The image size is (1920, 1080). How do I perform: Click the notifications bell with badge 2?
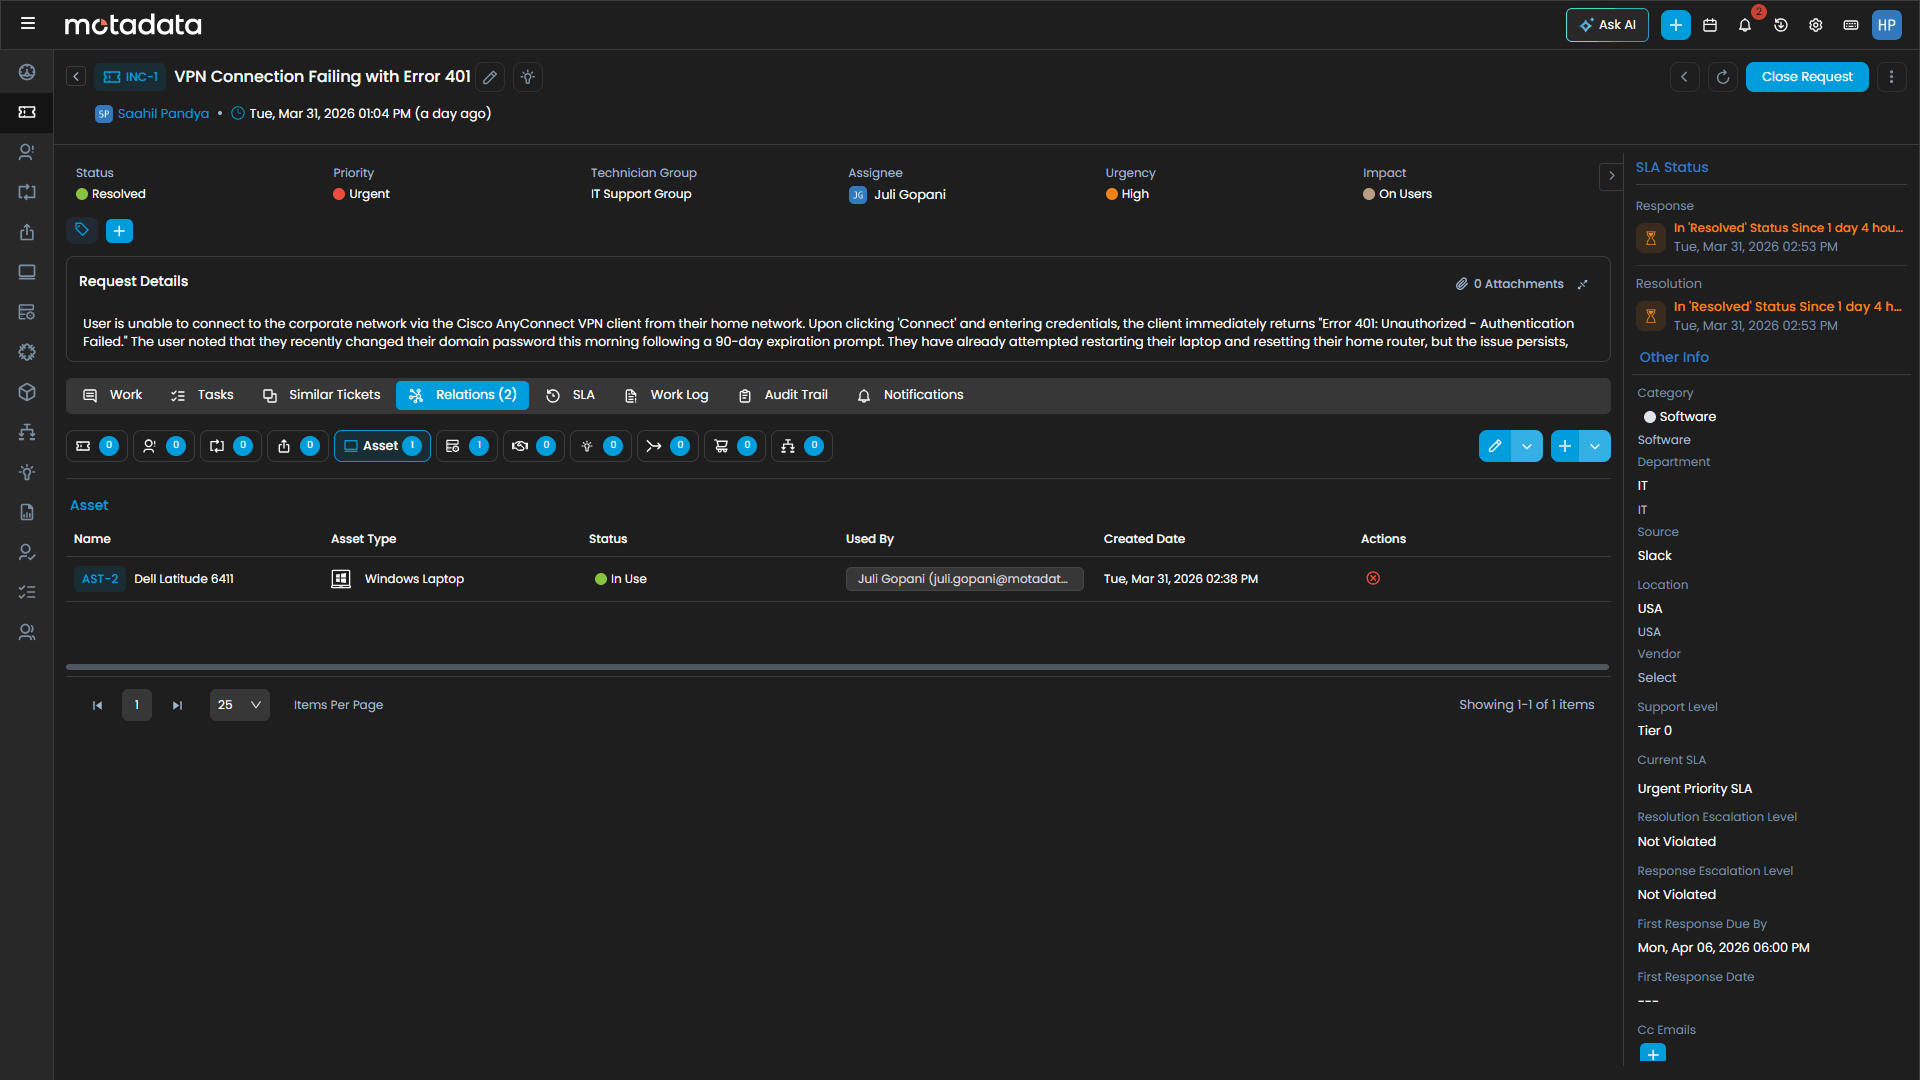point(1745,24)
